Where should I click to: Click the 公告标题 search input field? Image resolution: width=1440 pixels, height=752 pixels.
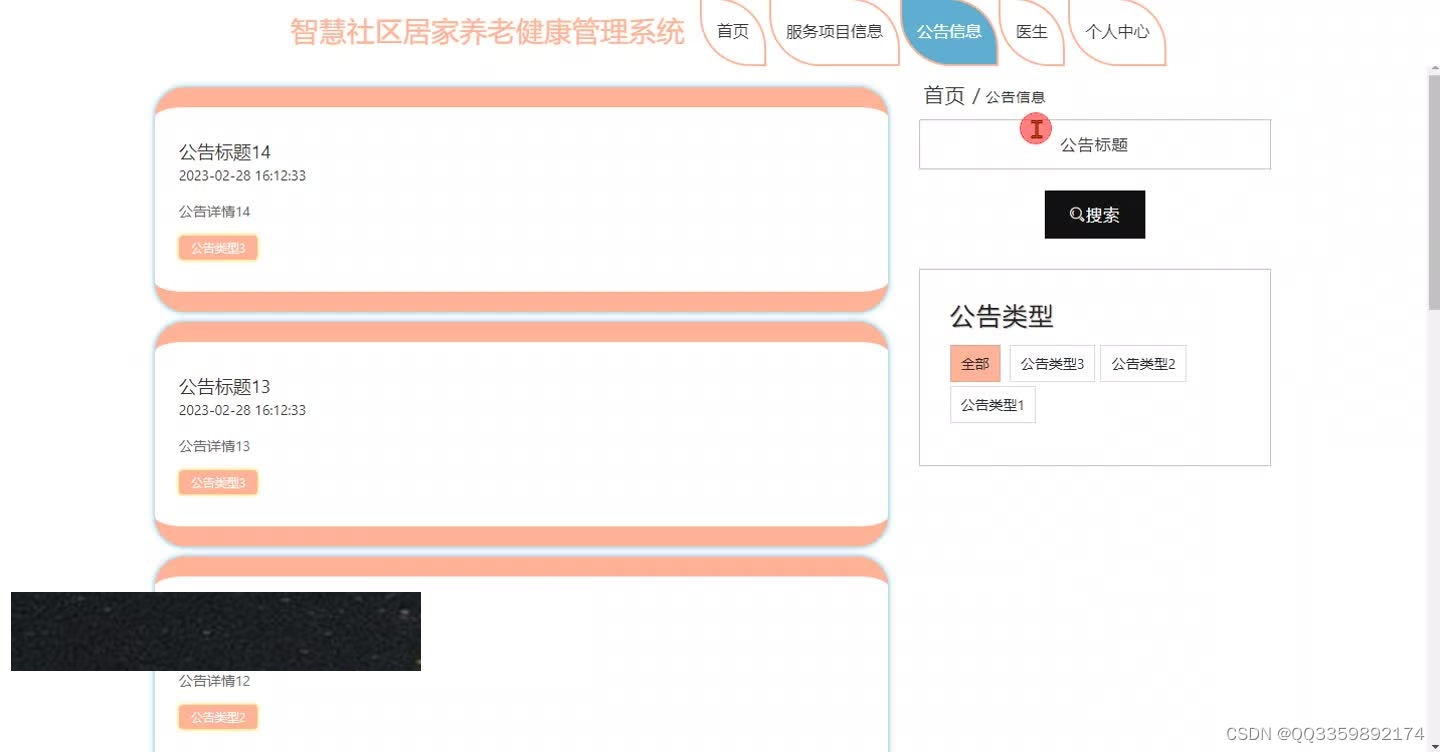(x=1094, y=145)
